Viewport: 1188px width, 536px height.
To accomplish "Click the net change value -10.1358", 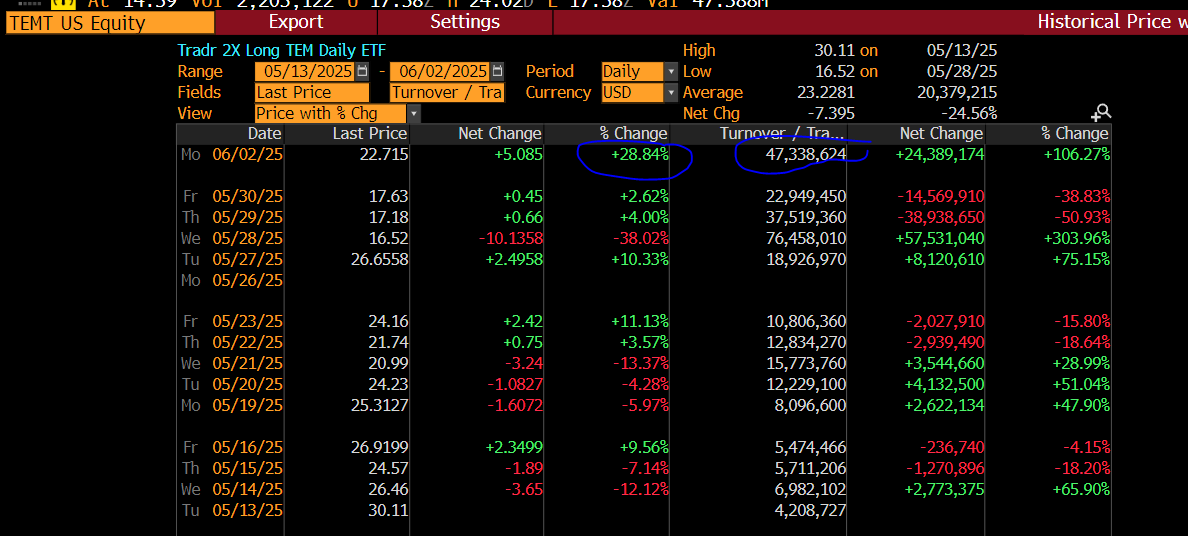I will (511, 238).
